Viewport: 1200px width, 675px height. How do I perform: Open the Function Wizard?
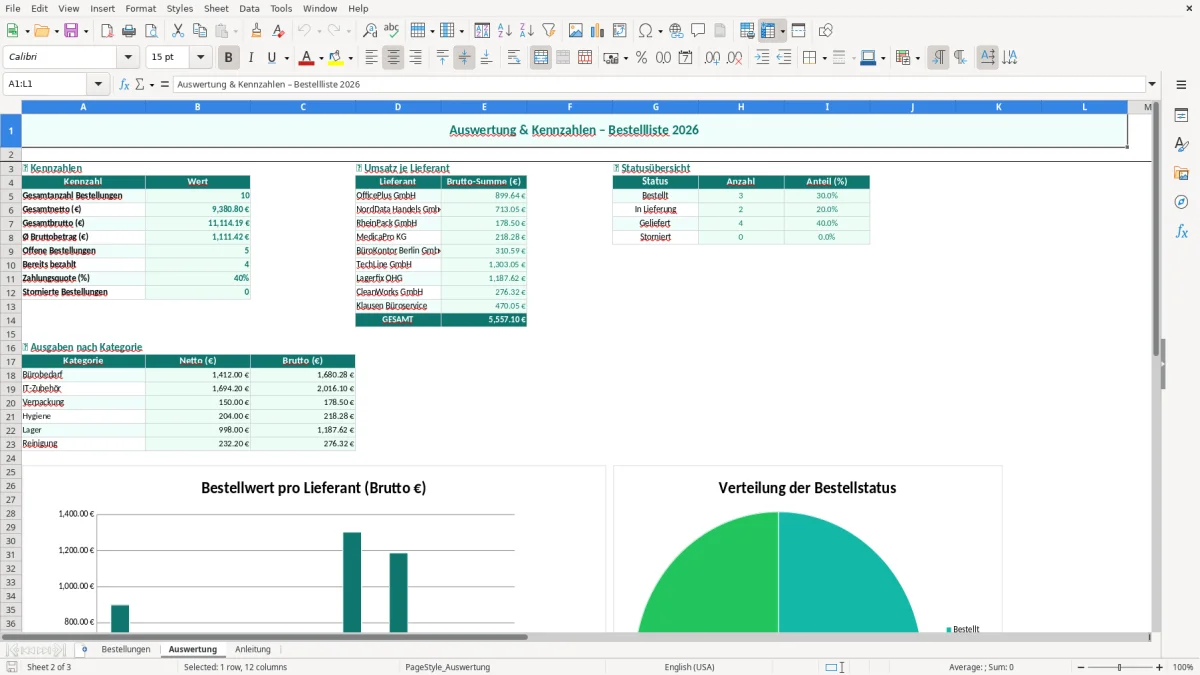click(124, 84)
